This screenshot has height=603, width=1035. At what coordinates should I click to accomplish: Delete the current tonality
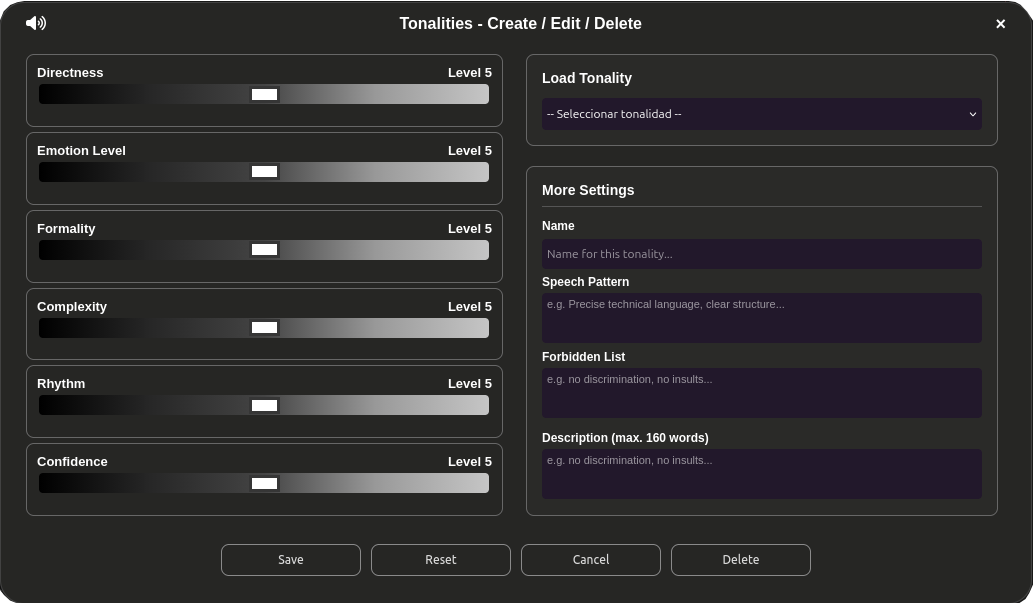click(740, 559)
